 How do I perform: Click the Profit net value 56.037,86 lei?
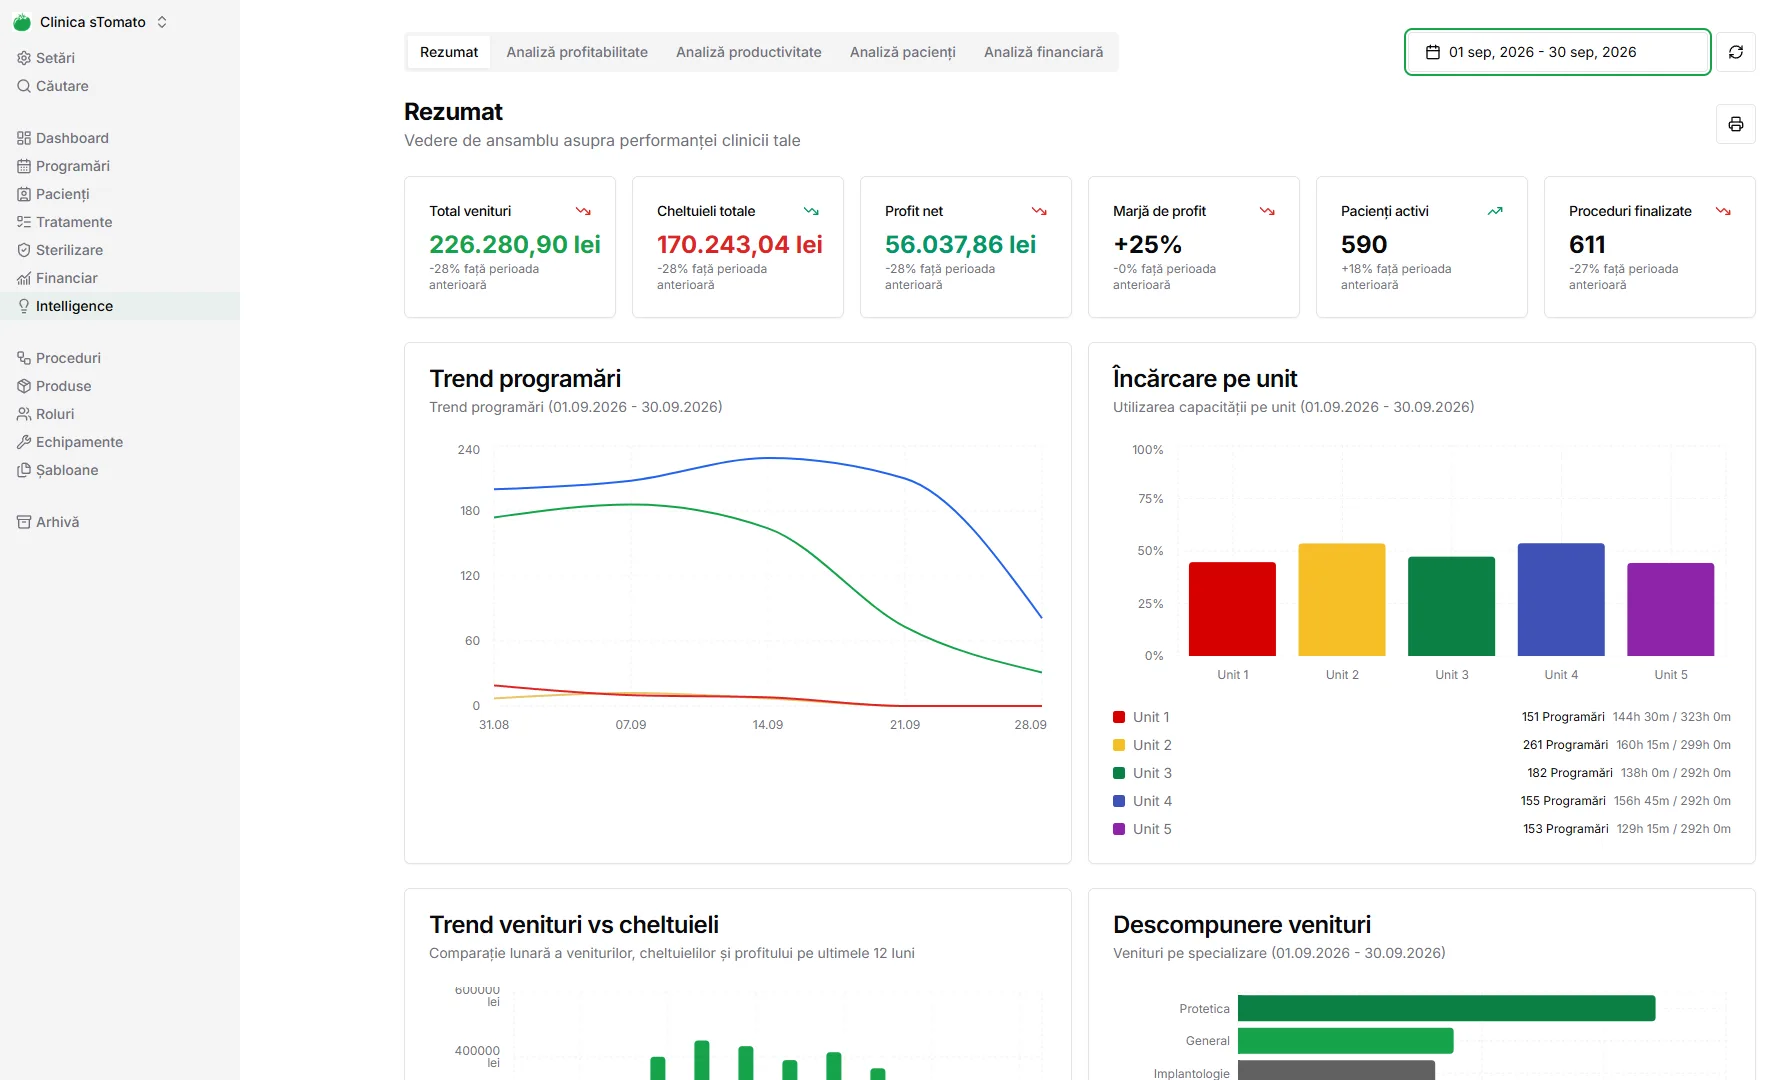[x=960, y=244]
